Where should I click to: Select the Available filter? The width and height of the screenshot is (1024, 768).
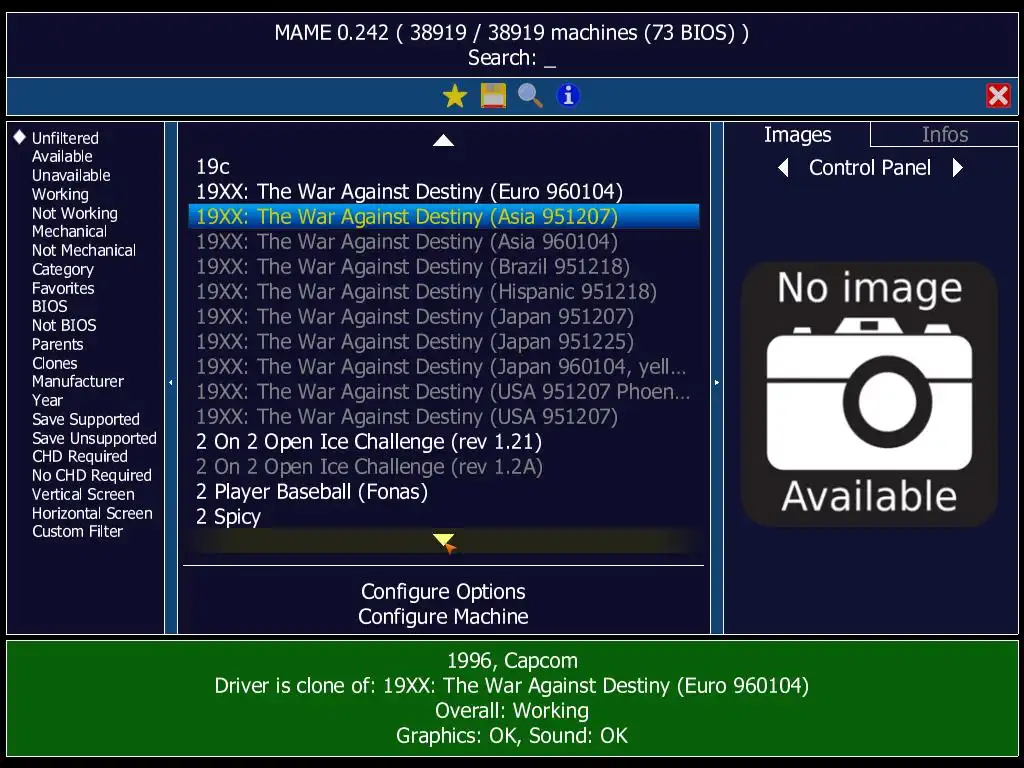pos(62,157)
